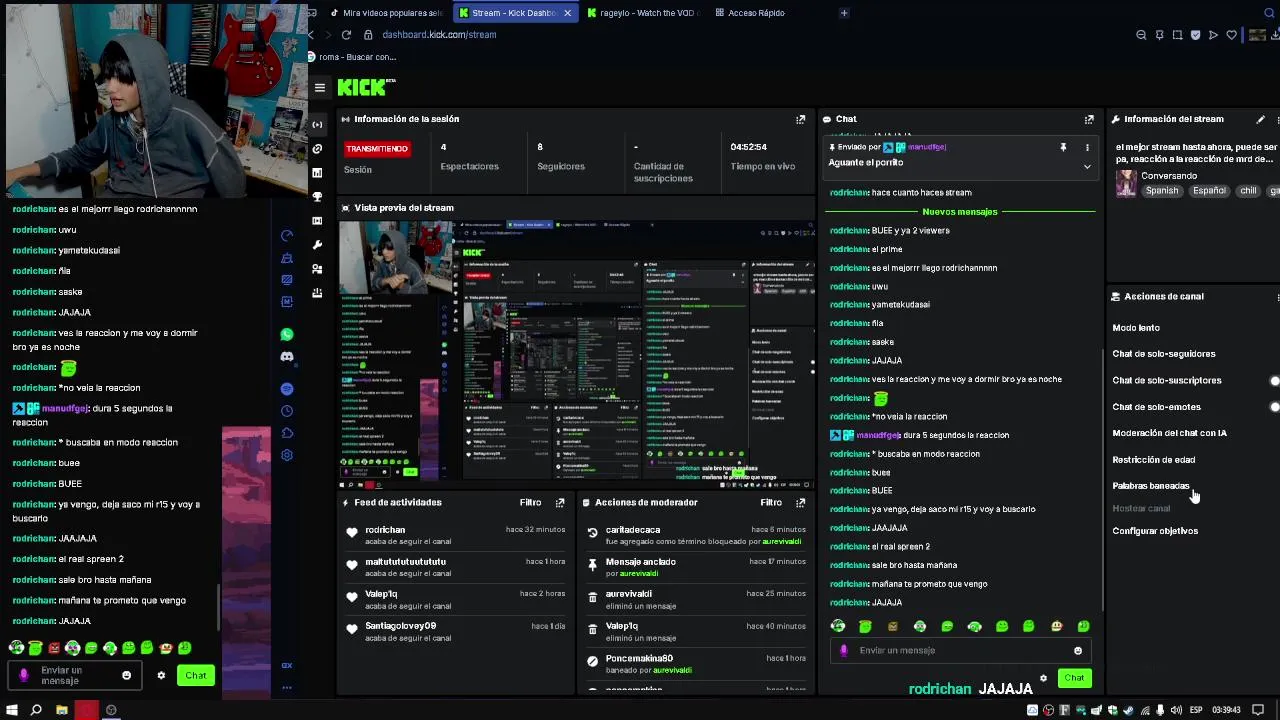
Task: Pop out the Chat panel
Action: (x=1089, y=119)
